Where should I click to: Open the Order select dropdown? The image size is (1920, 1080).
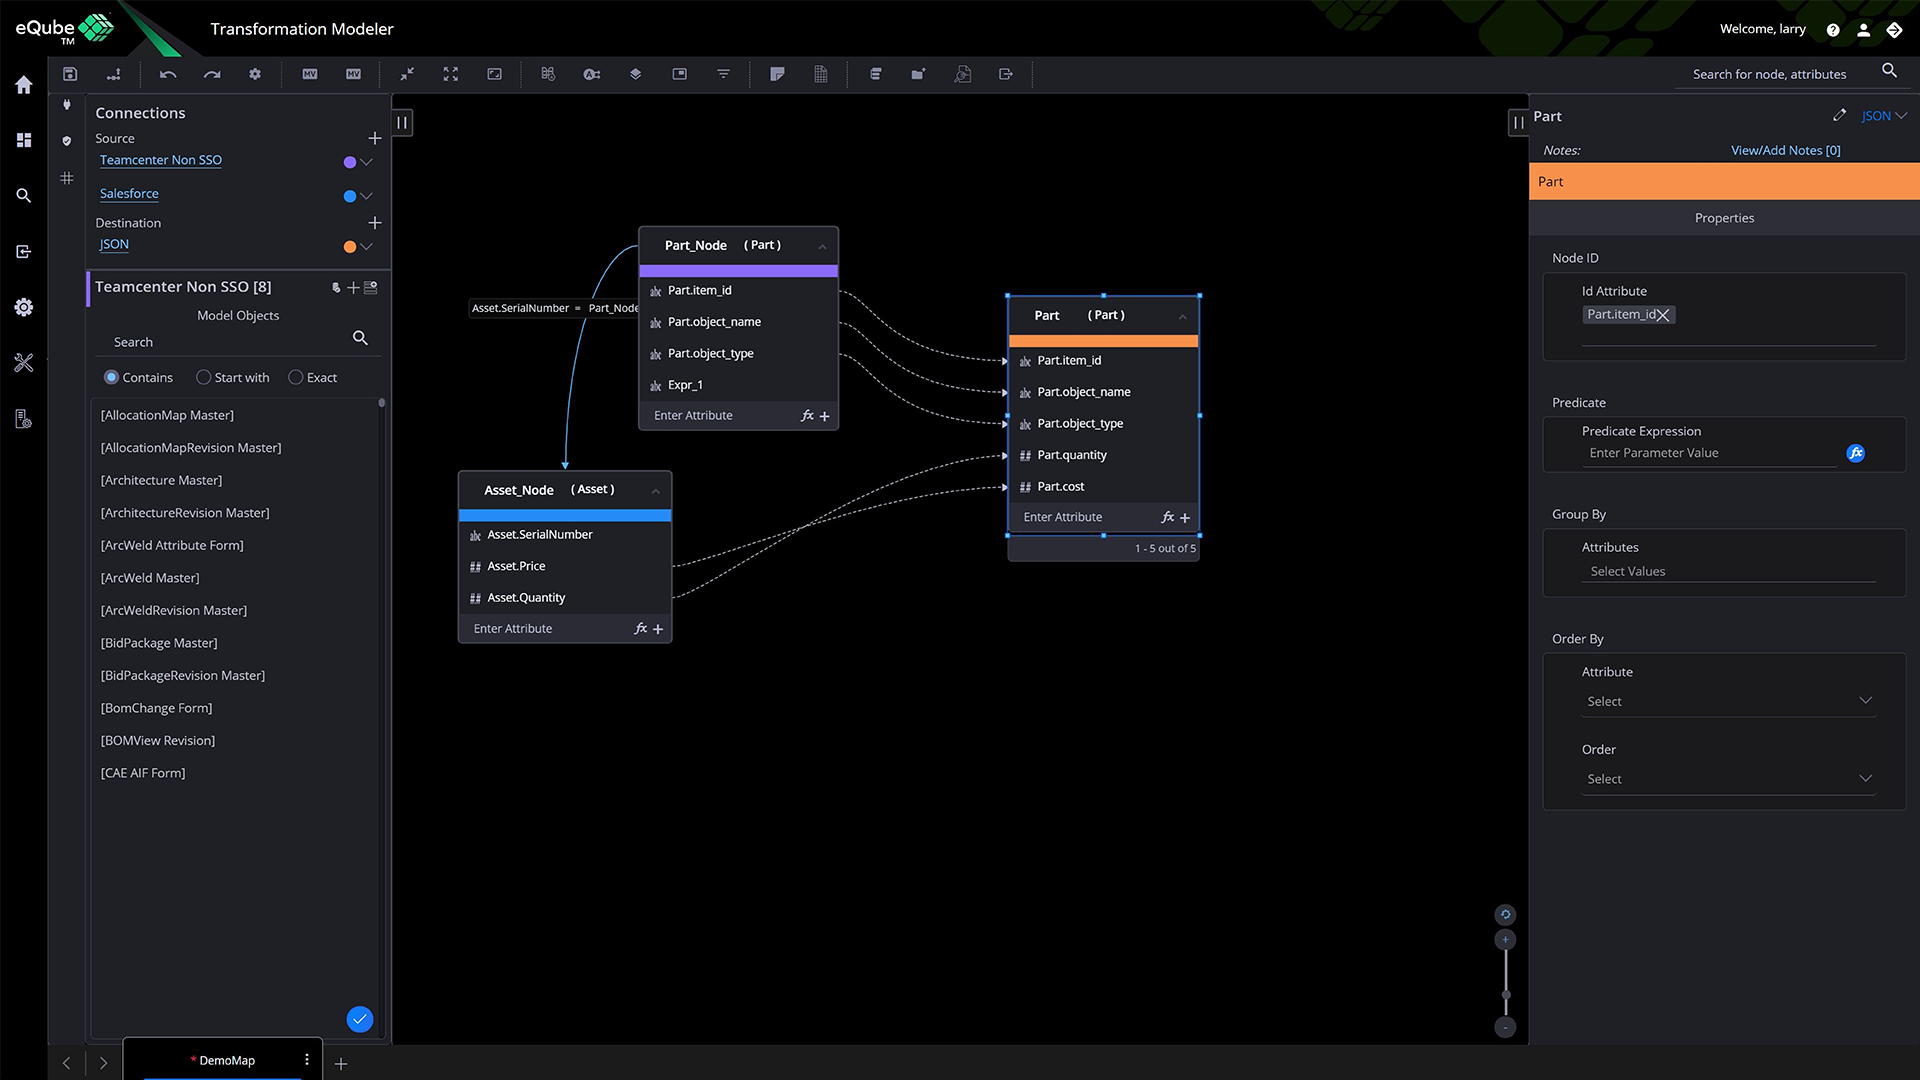[x=1728, y=779]
